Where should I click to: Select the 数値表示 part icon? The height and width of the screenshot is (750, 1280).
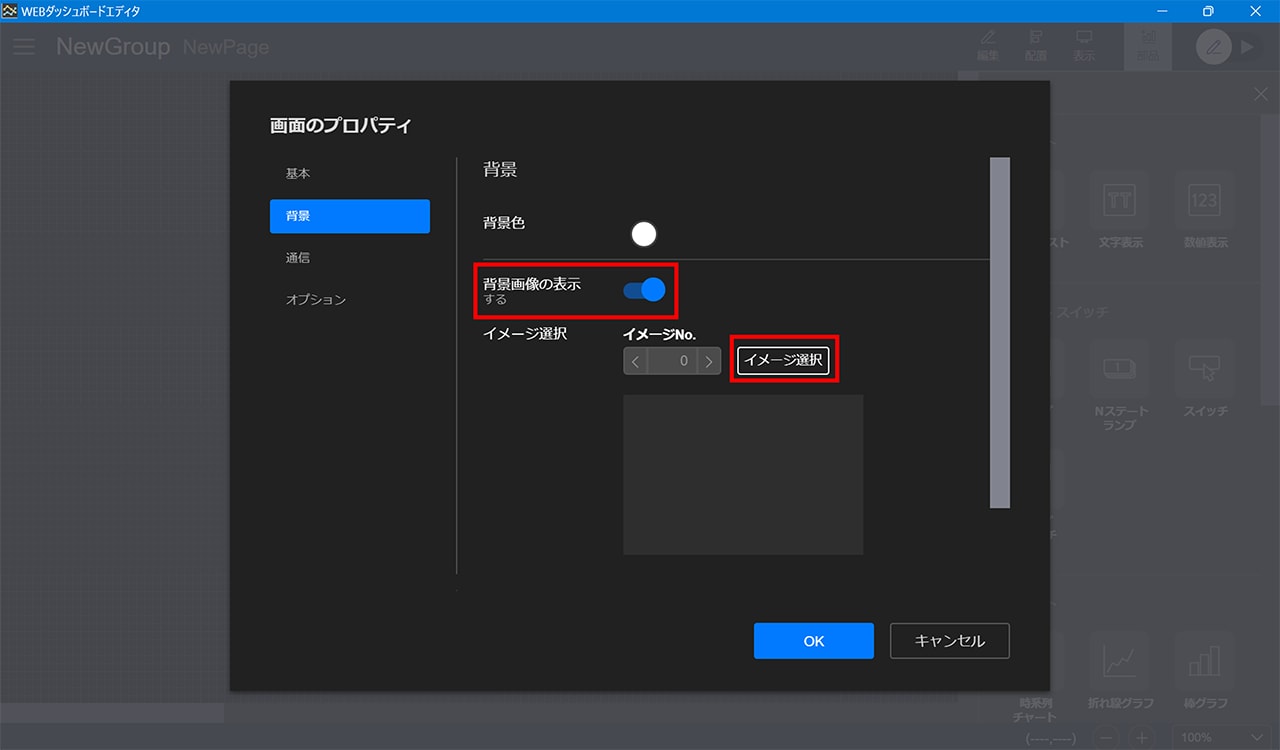click(1204, 201)
